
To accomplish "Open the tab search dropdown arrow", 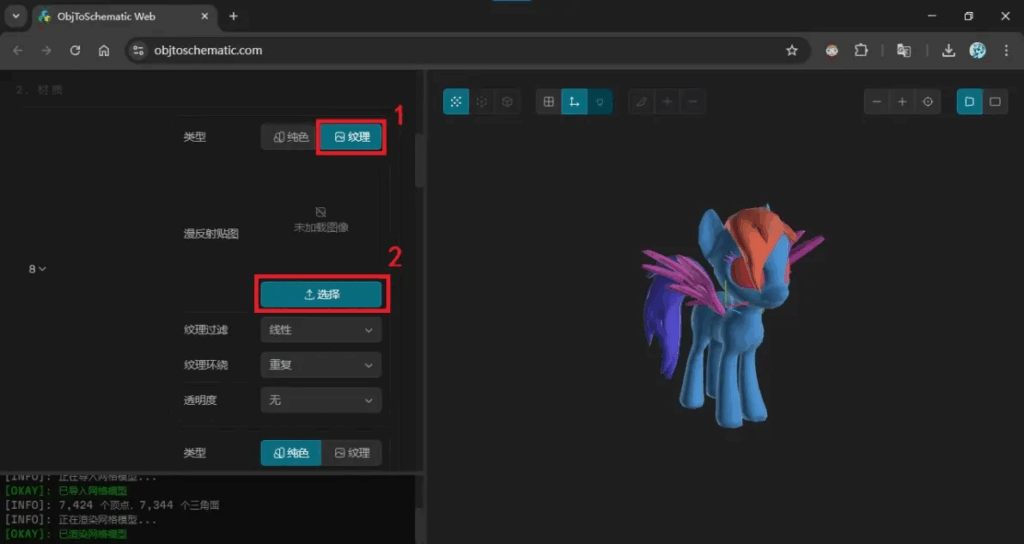I will 16,16.
